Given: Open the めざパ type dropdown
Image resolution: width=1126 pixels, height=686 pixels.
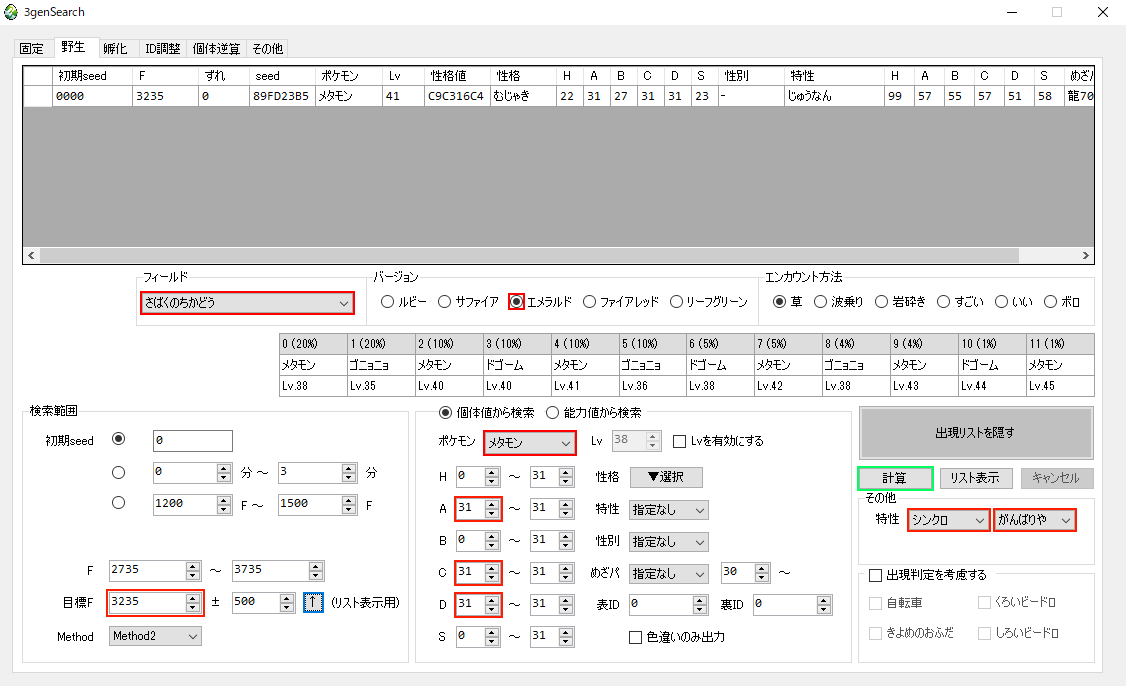Looking at the screenshot, I should tap(669, 573).
